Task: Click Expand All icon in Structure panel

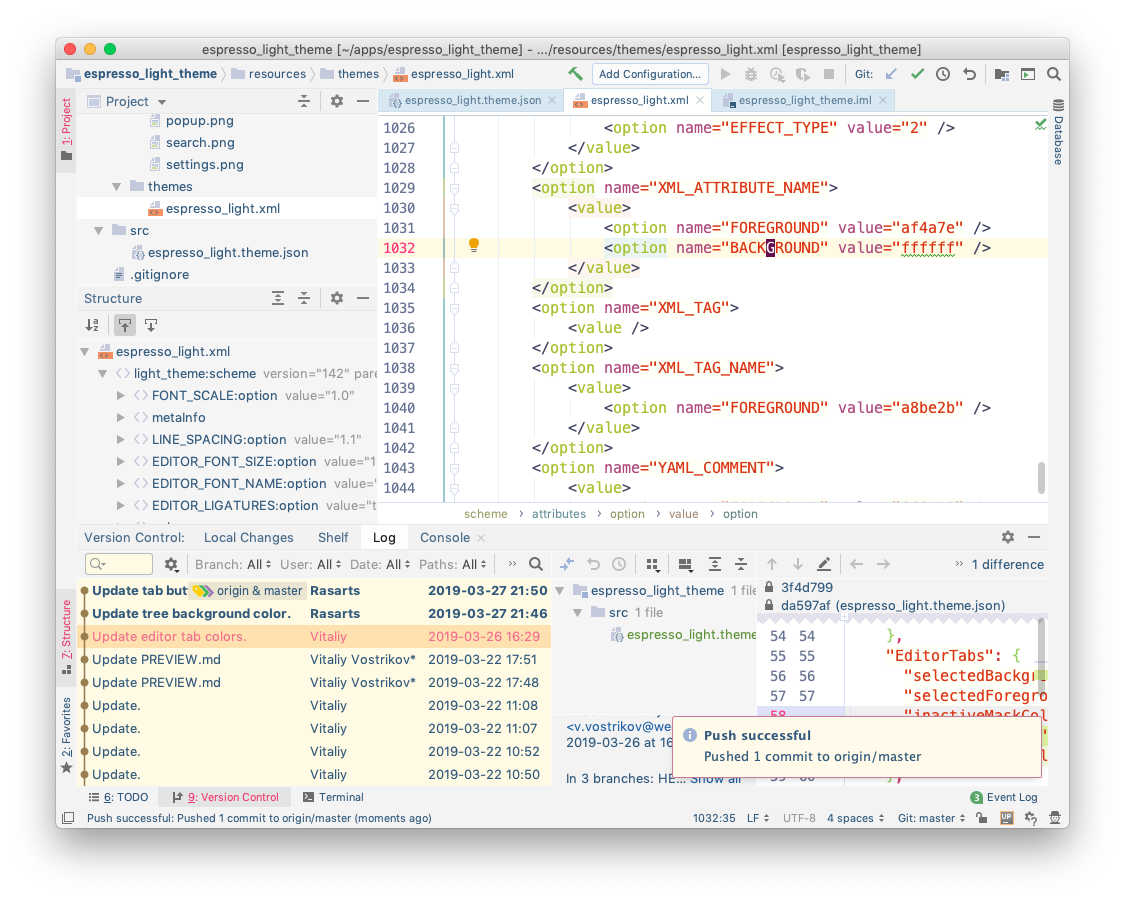Action: pos(278,298)
